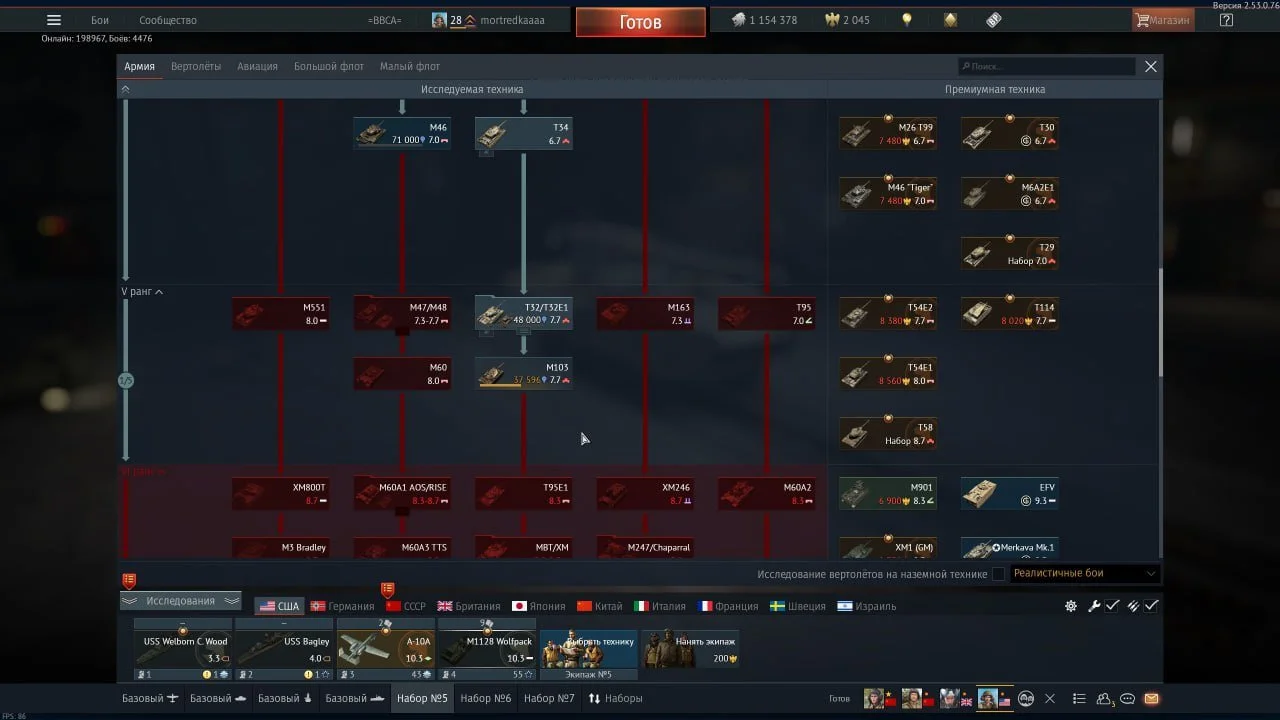Image resolution: width=1280 pixels, height=720 pixels.
Task: Toggle helicopter research on ground vehicles checkbox
Action: (998, 574)
